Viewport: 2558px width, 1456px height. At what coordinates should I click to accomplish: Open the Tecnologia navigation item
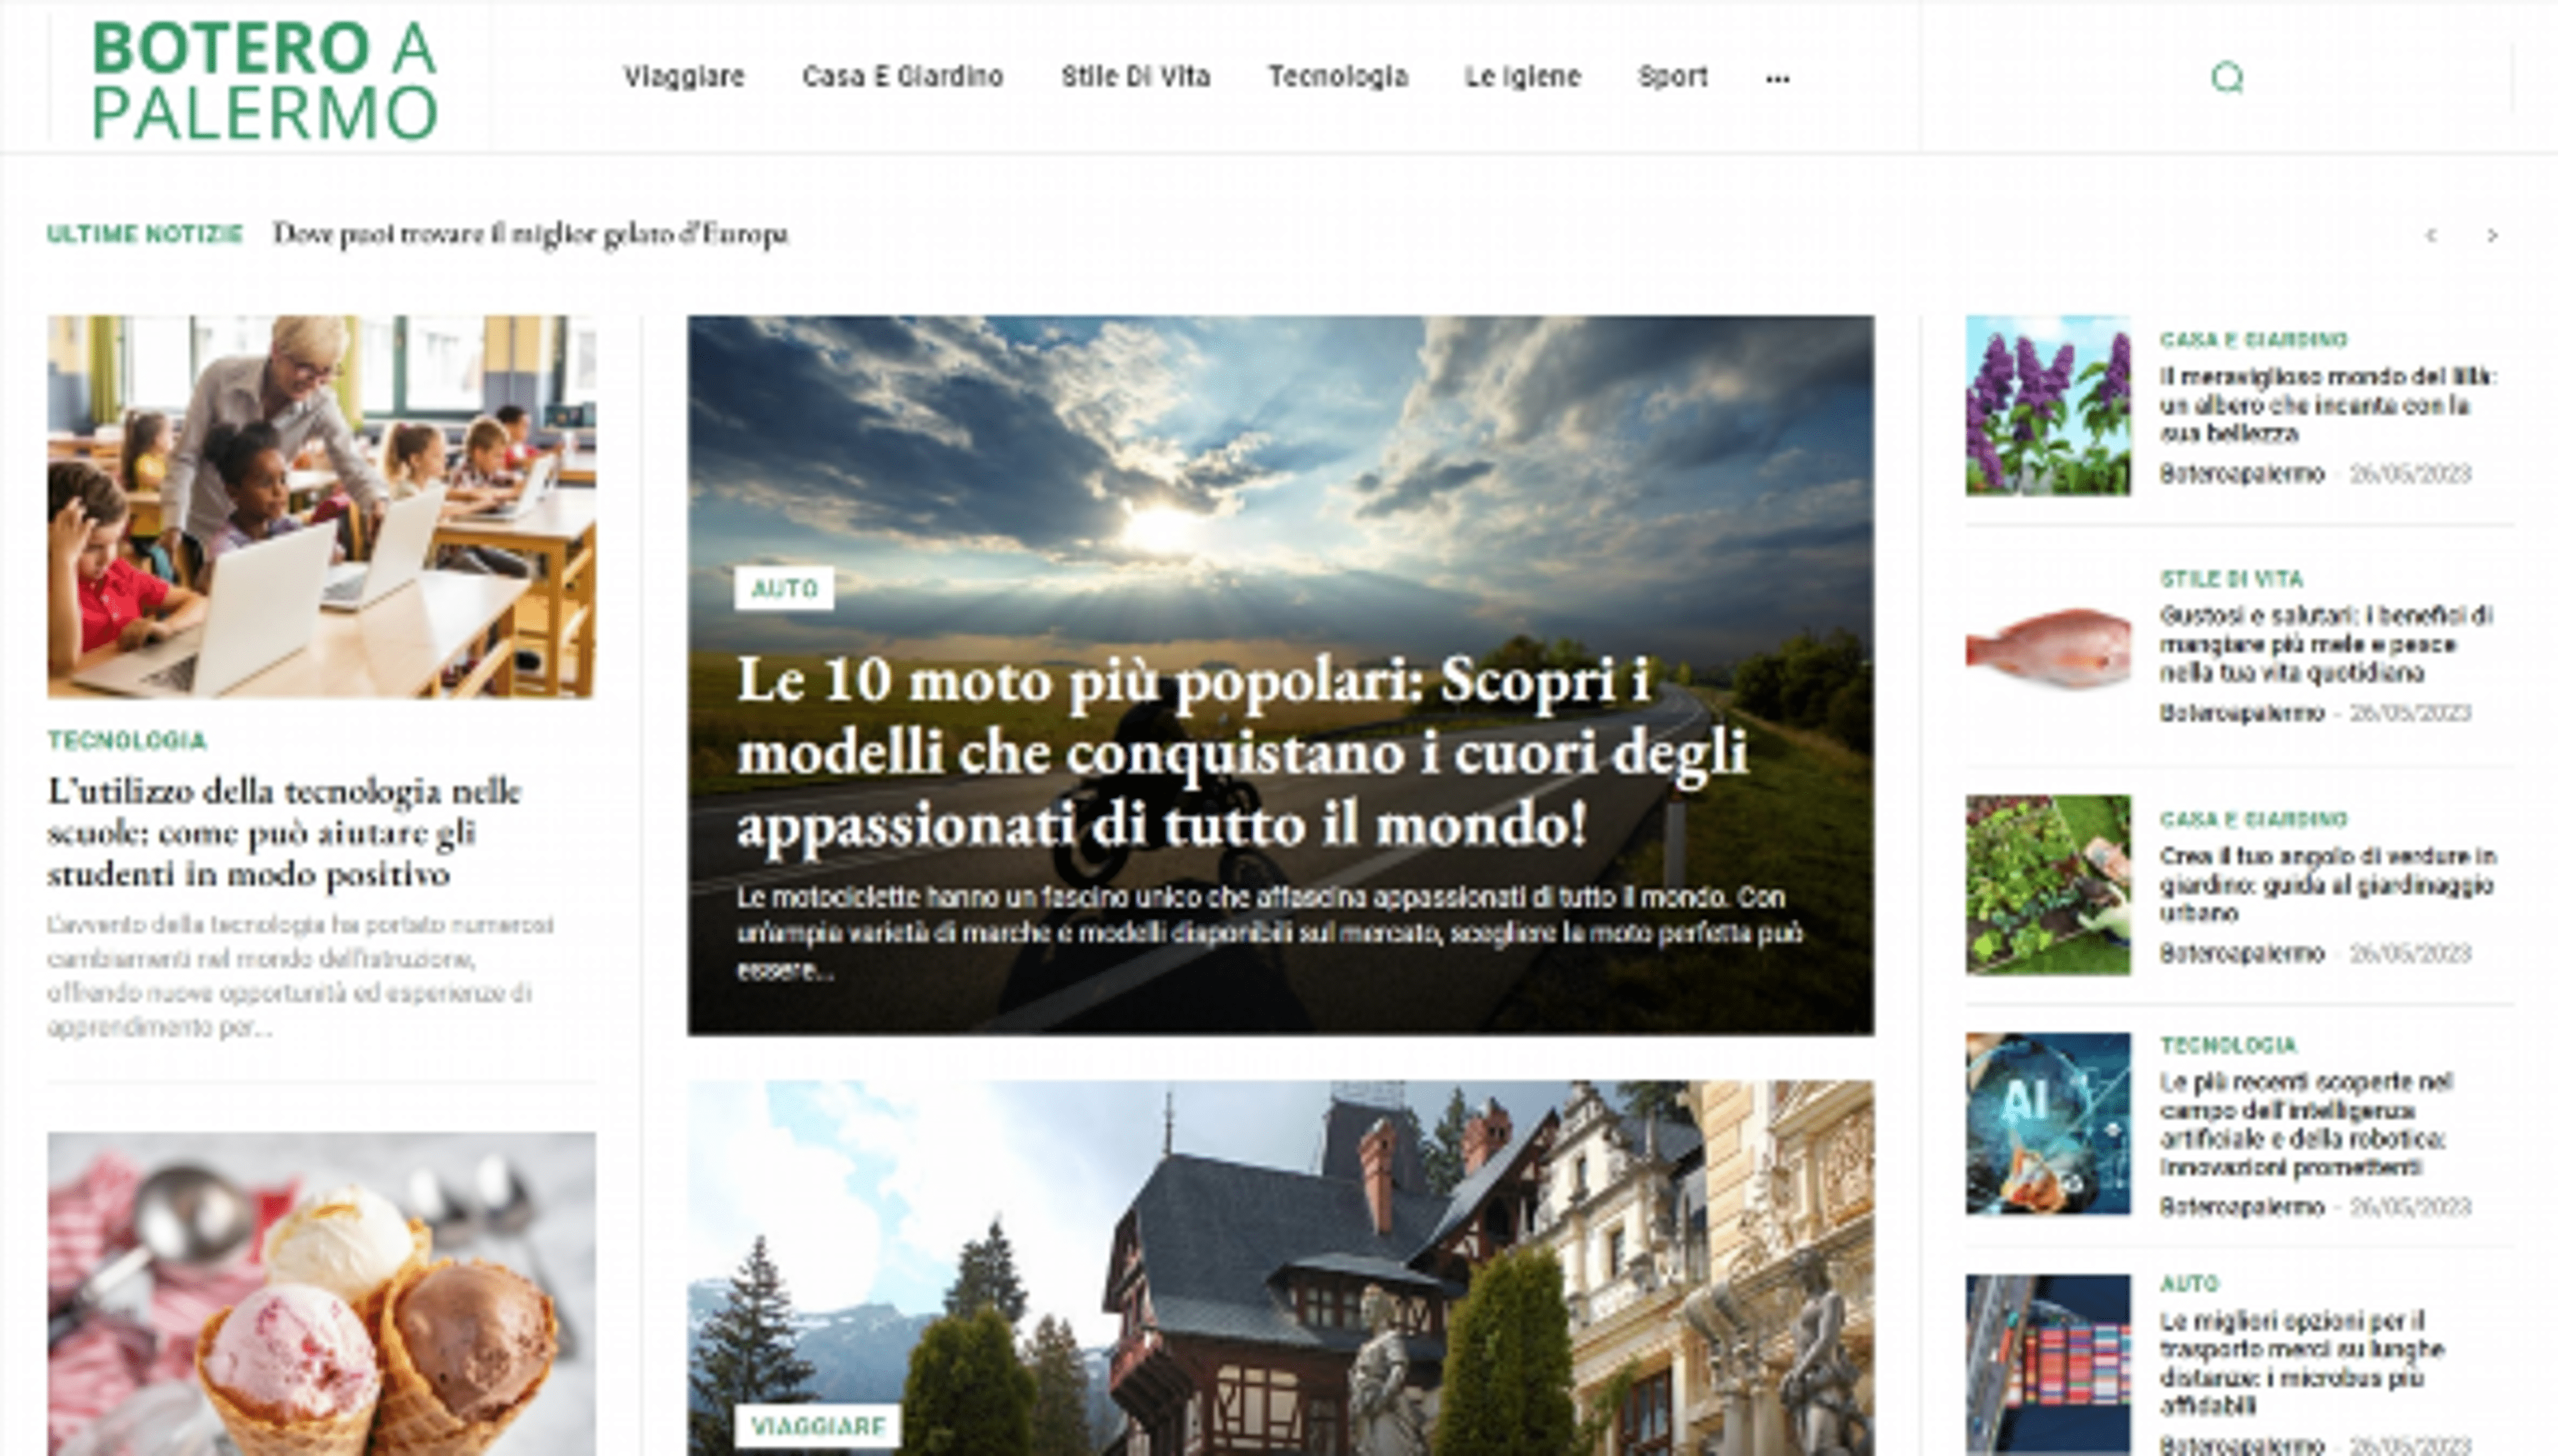[x=1338, y=77]
